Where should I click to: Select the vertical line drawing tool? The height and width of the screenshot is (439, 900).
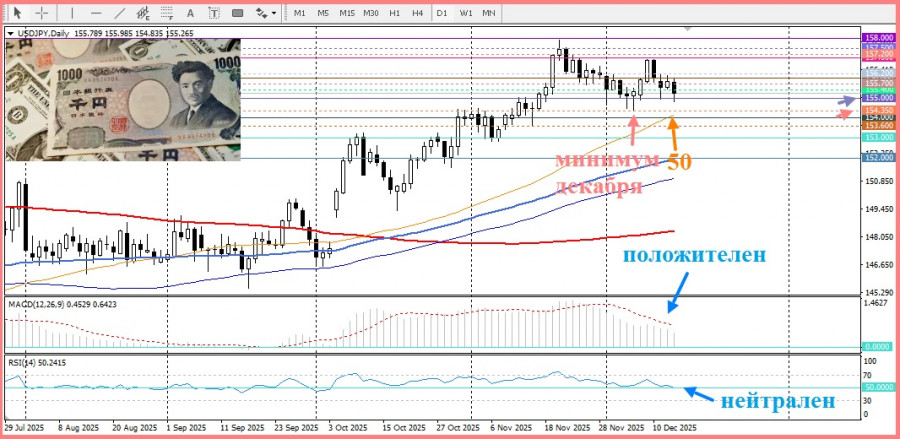[73, 13]
